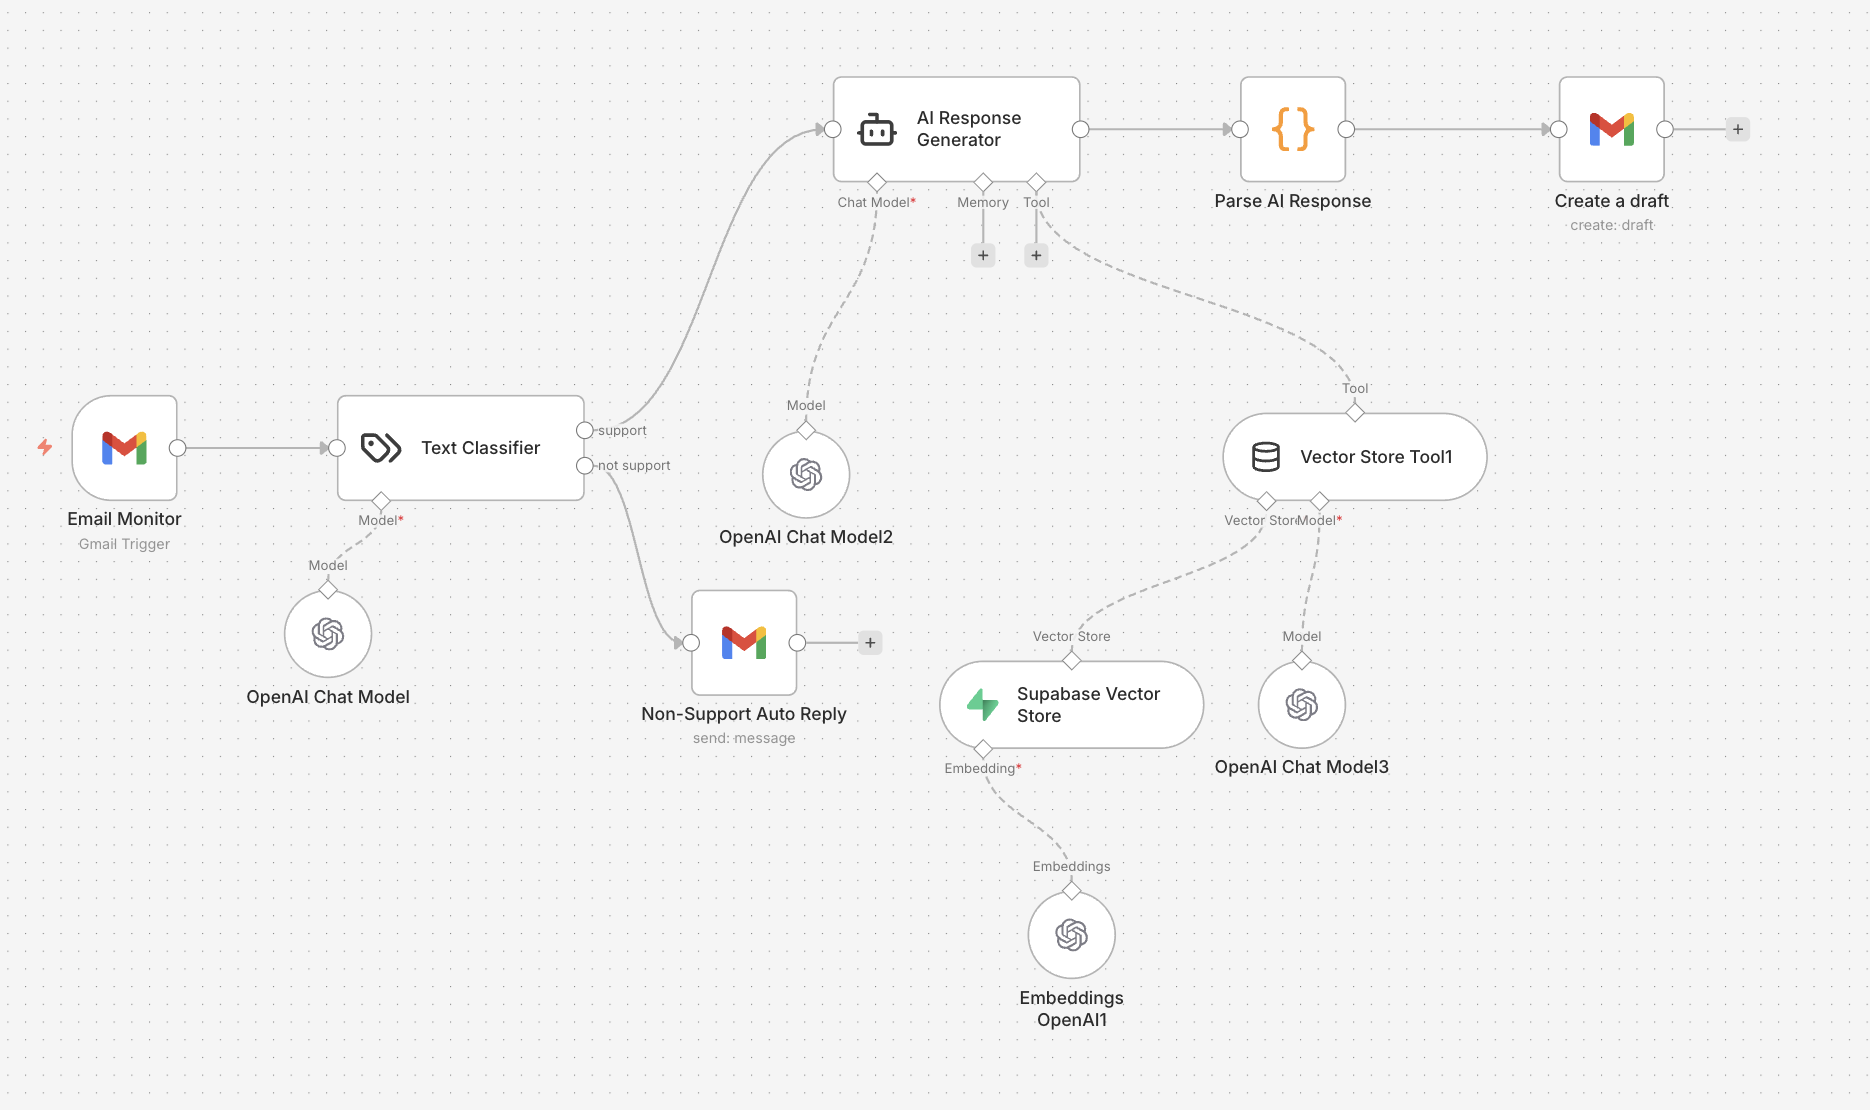
Task: Click the 'Non-Support Auto Reply' label
Action: [x=744, y=714]
